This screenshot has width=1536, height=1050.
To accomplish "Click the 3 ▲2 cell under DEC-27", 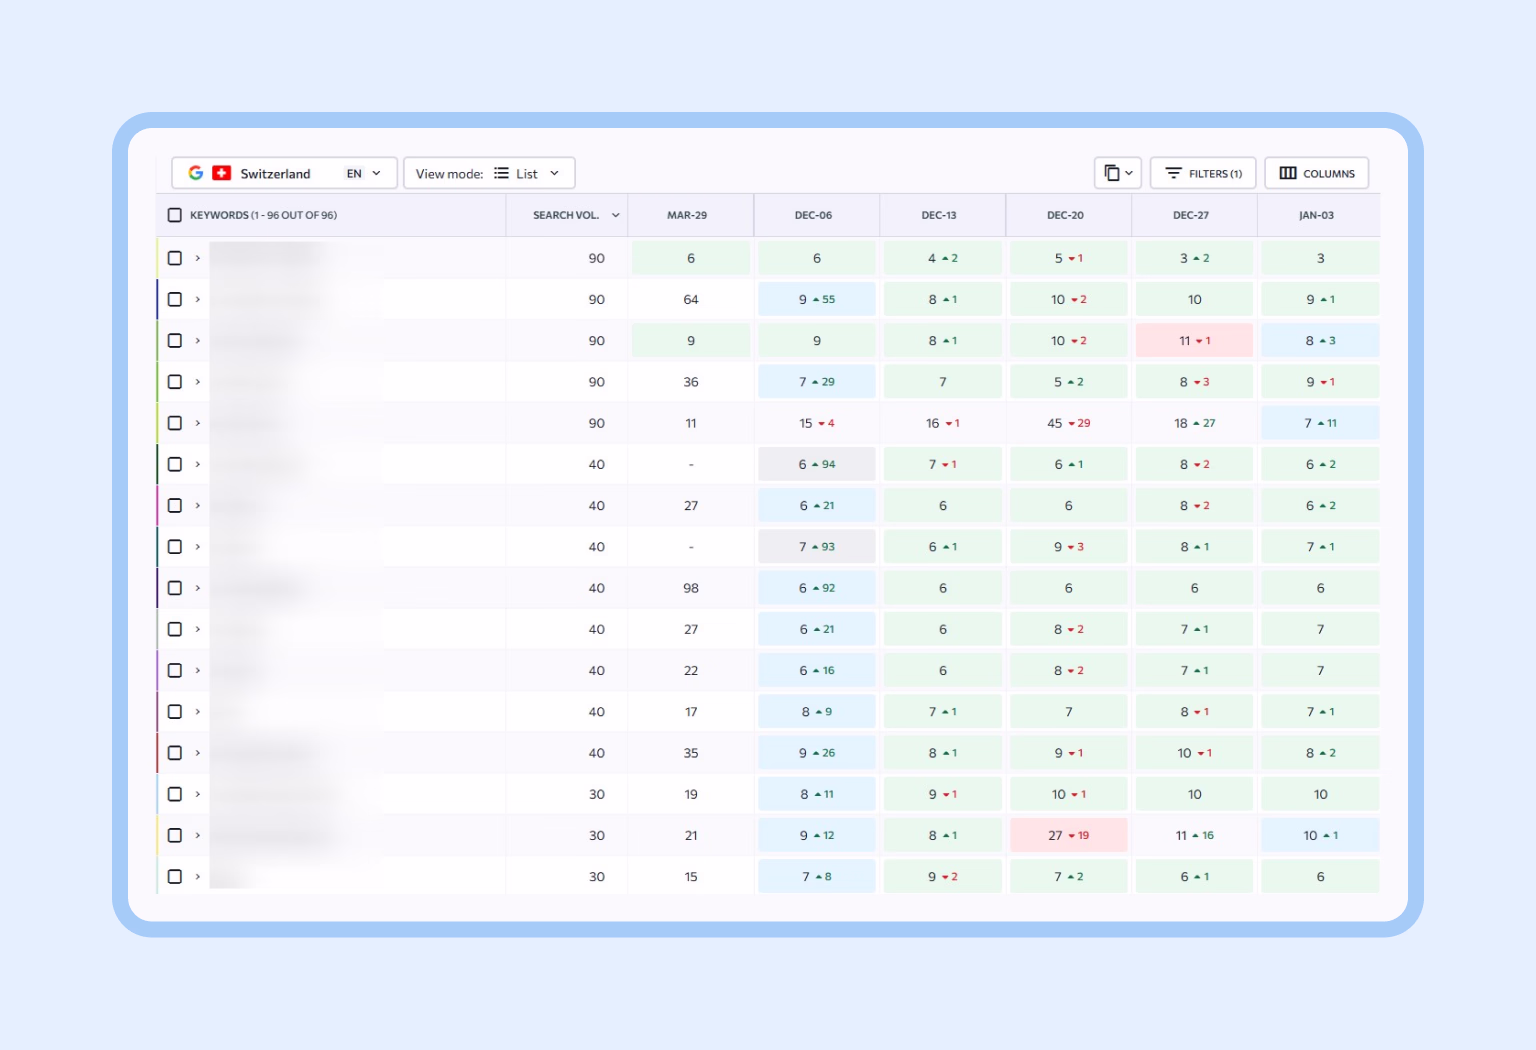I will click(1194, 258).
